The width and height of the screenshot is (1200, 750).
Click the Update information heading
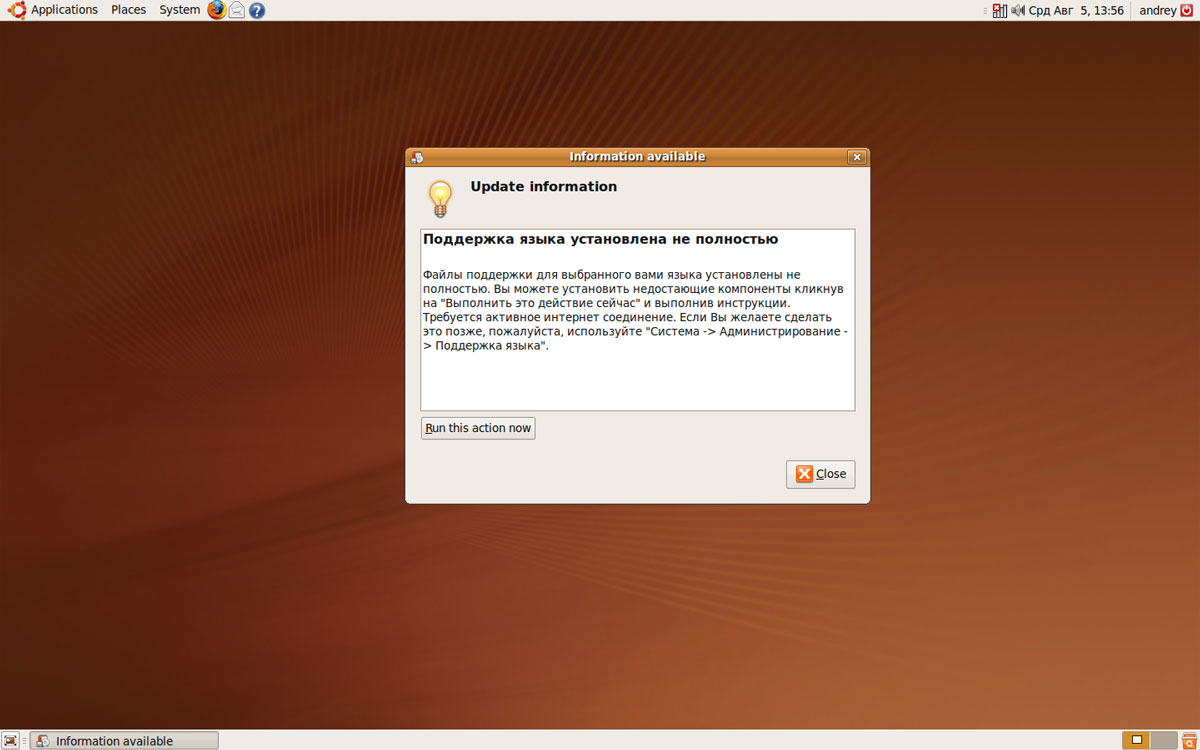point(544,186)
